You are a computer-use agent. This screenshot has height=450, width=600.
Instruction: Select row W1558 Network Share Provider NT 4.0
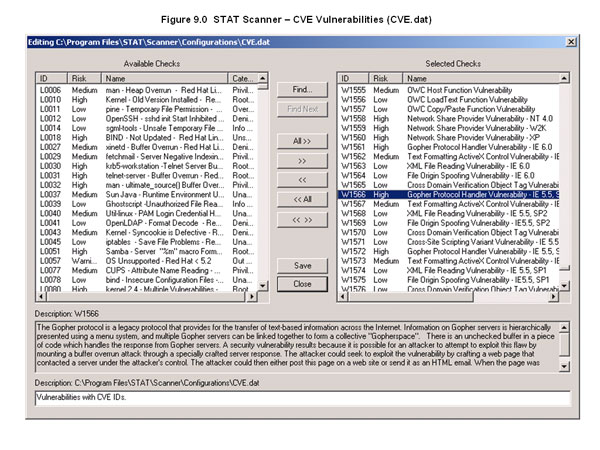click(448, 119)
